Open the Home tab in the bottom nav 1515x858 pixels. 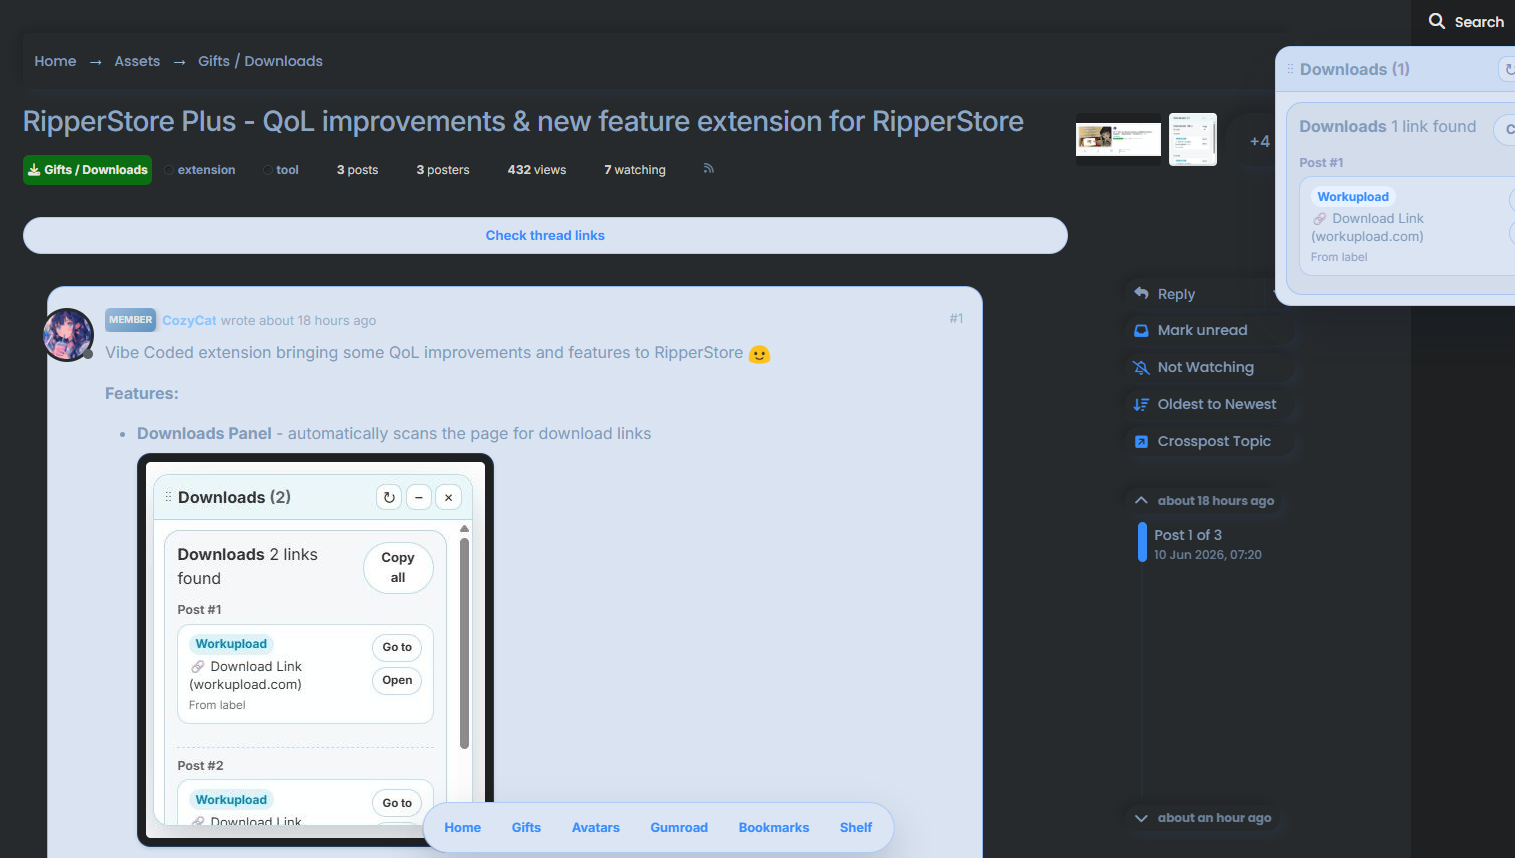[463, 828]
